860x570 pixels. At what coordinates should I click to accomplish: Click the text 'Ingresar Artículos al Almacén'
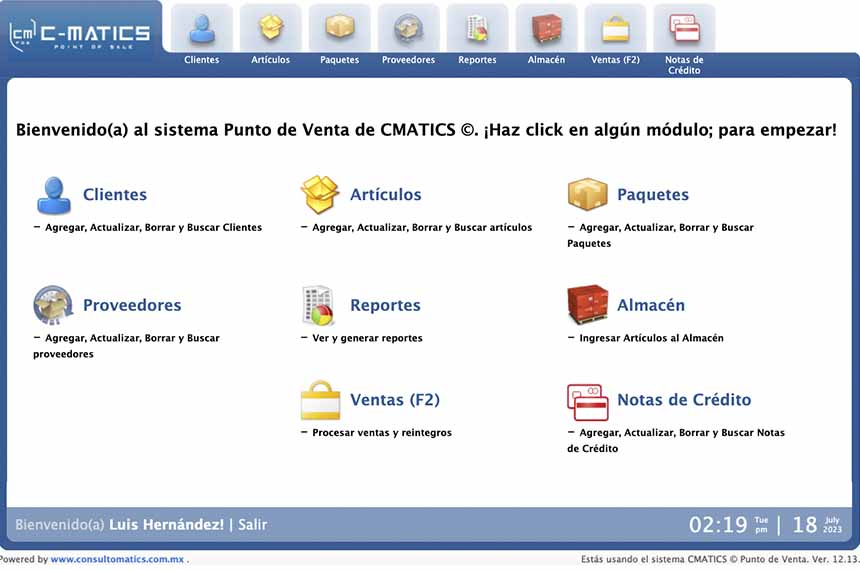coord(651,338)
